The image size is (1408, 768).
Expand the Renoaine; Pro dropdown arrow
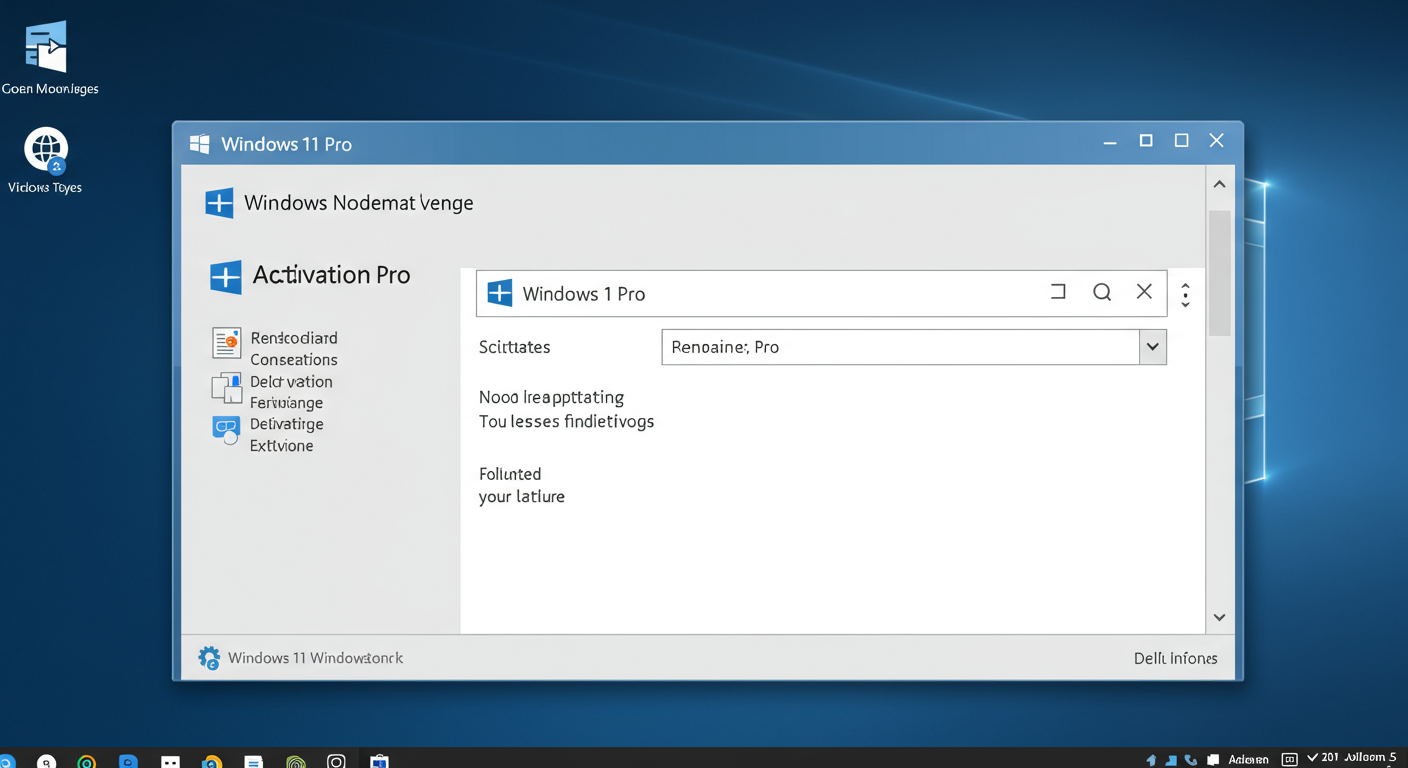point(1153,347)
